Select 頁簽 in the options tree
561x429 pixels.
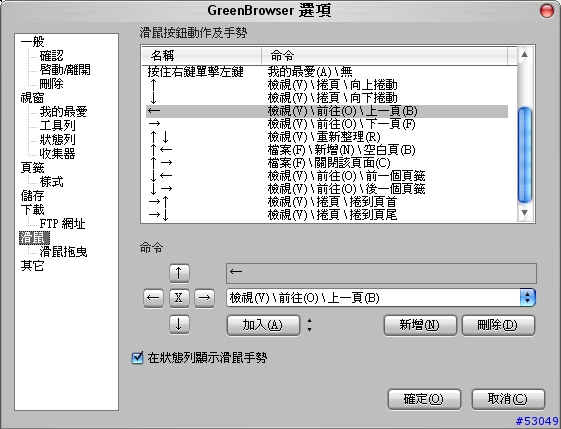(x=33, y=167)
